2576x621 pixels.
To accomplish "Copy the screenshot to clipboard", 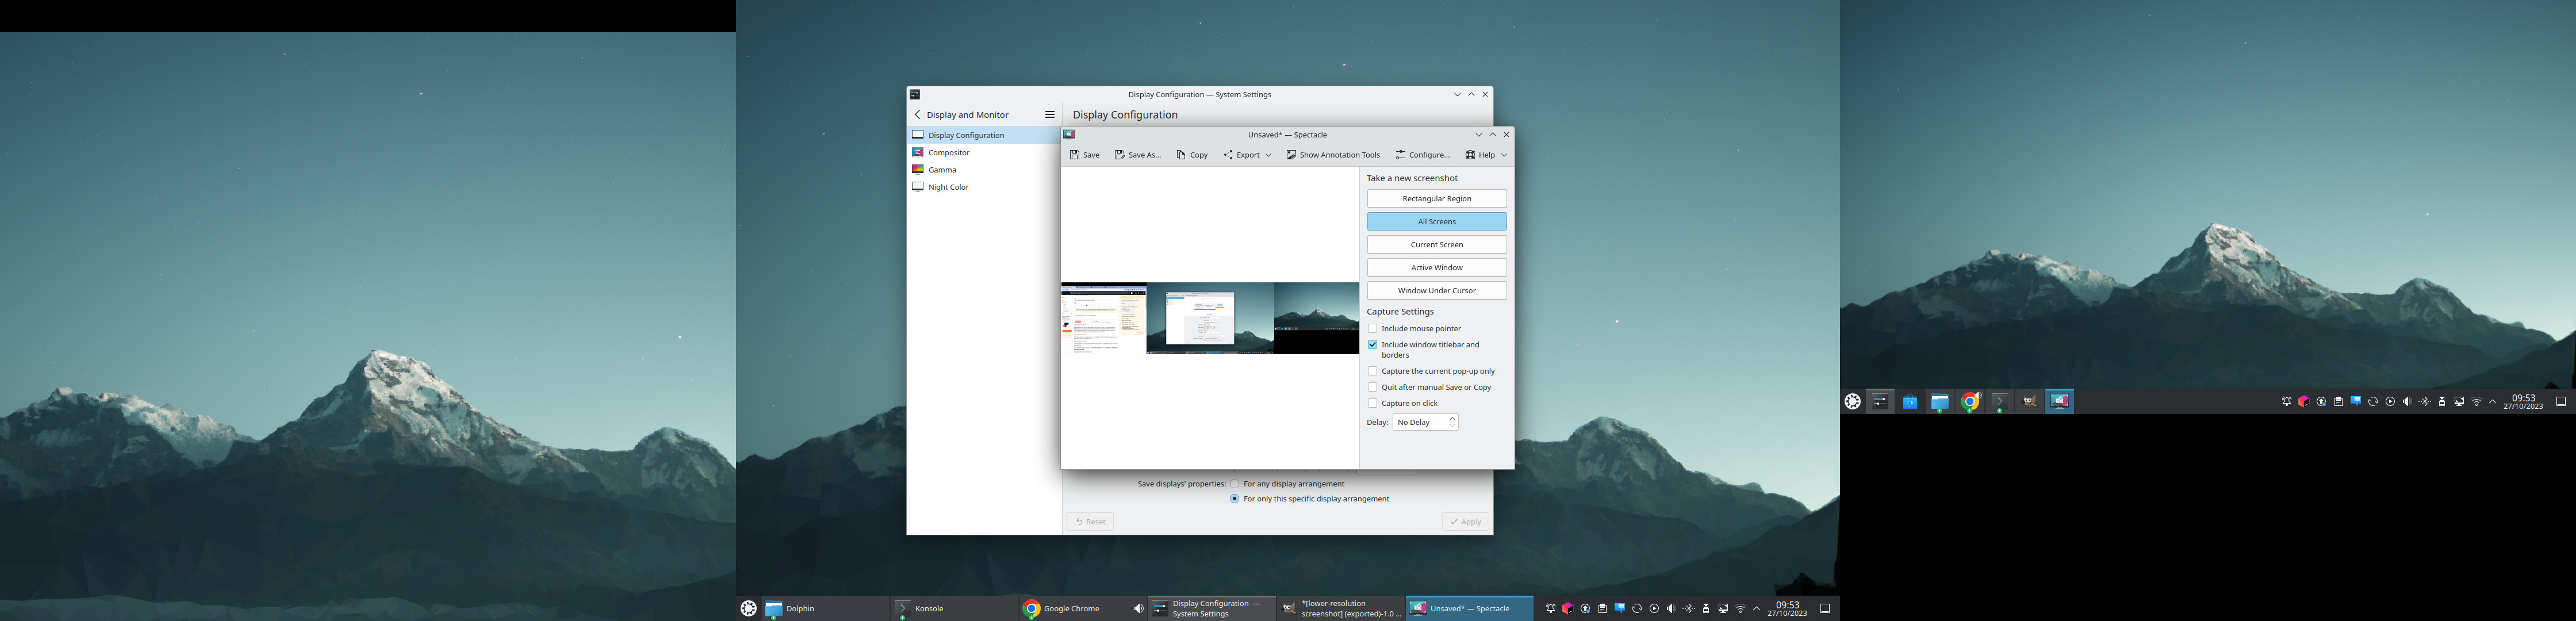I will coord(1192,155).
